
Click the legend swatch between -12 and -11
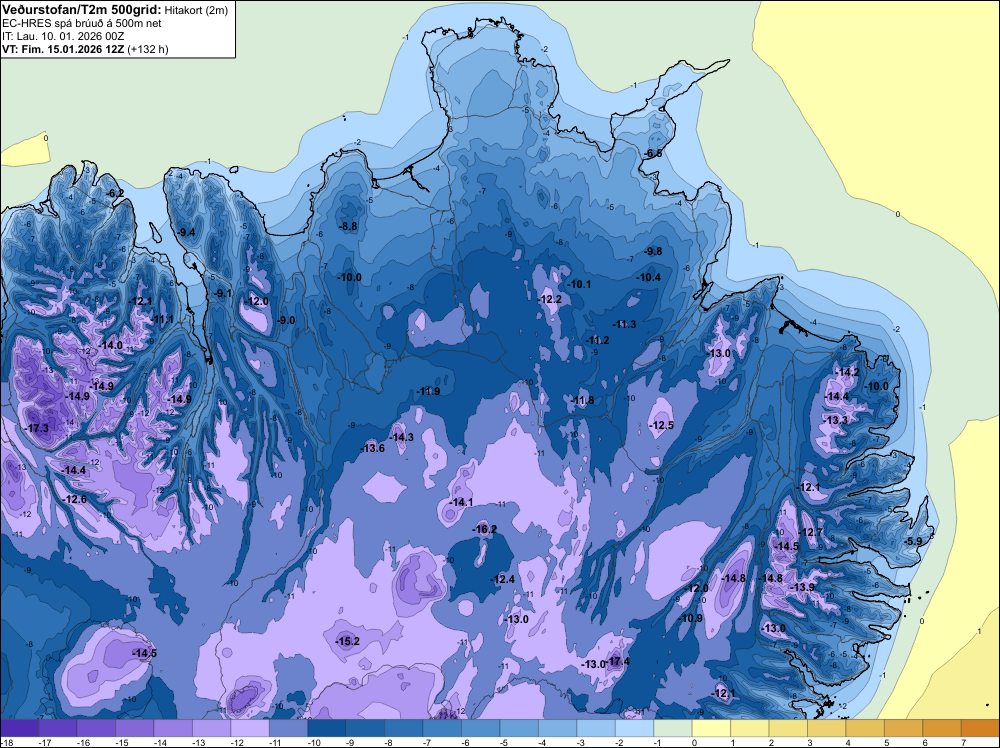pos(250,728)
